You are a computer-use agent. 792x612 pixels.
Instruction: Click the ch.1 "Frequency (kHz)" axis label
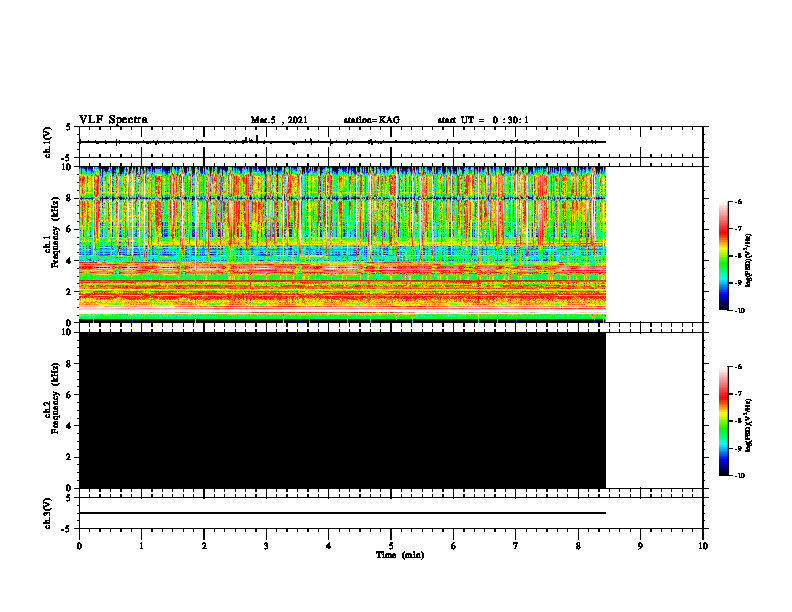click(55, 233)
